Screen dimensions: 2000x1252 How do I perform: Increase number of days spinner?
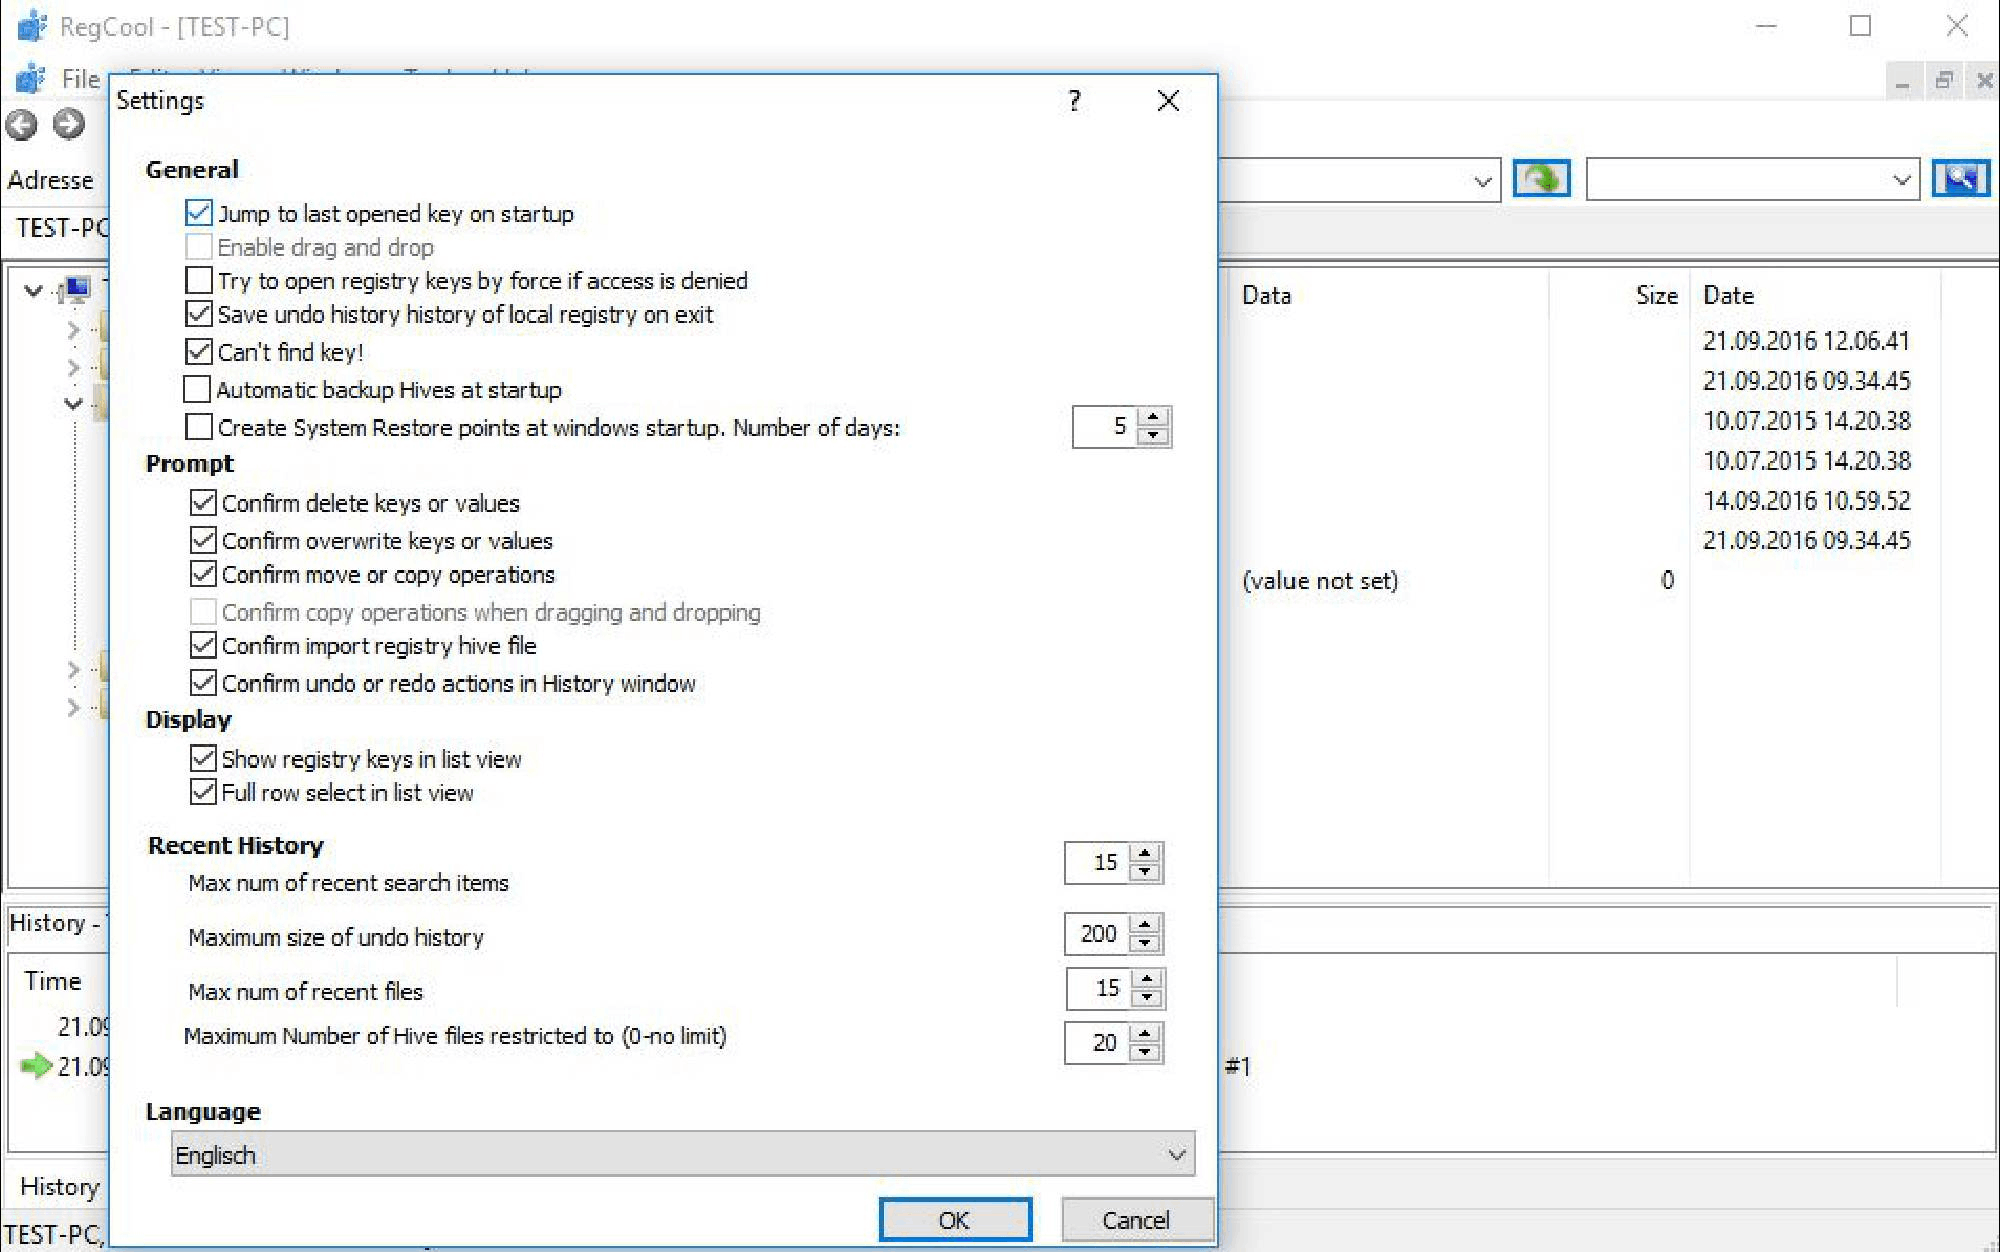(1153, 417)
